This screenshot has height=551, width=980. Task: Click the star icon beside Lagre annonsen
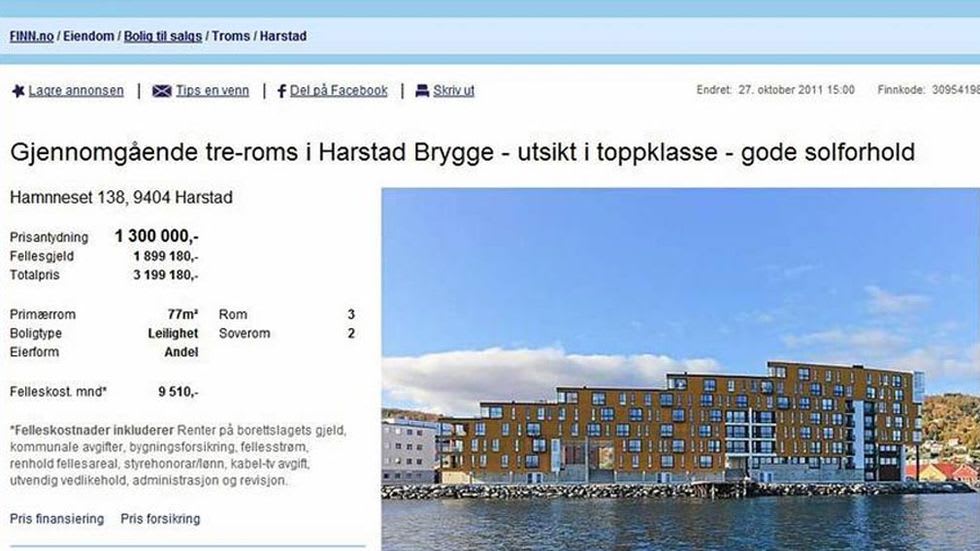[x=18, y=91]
